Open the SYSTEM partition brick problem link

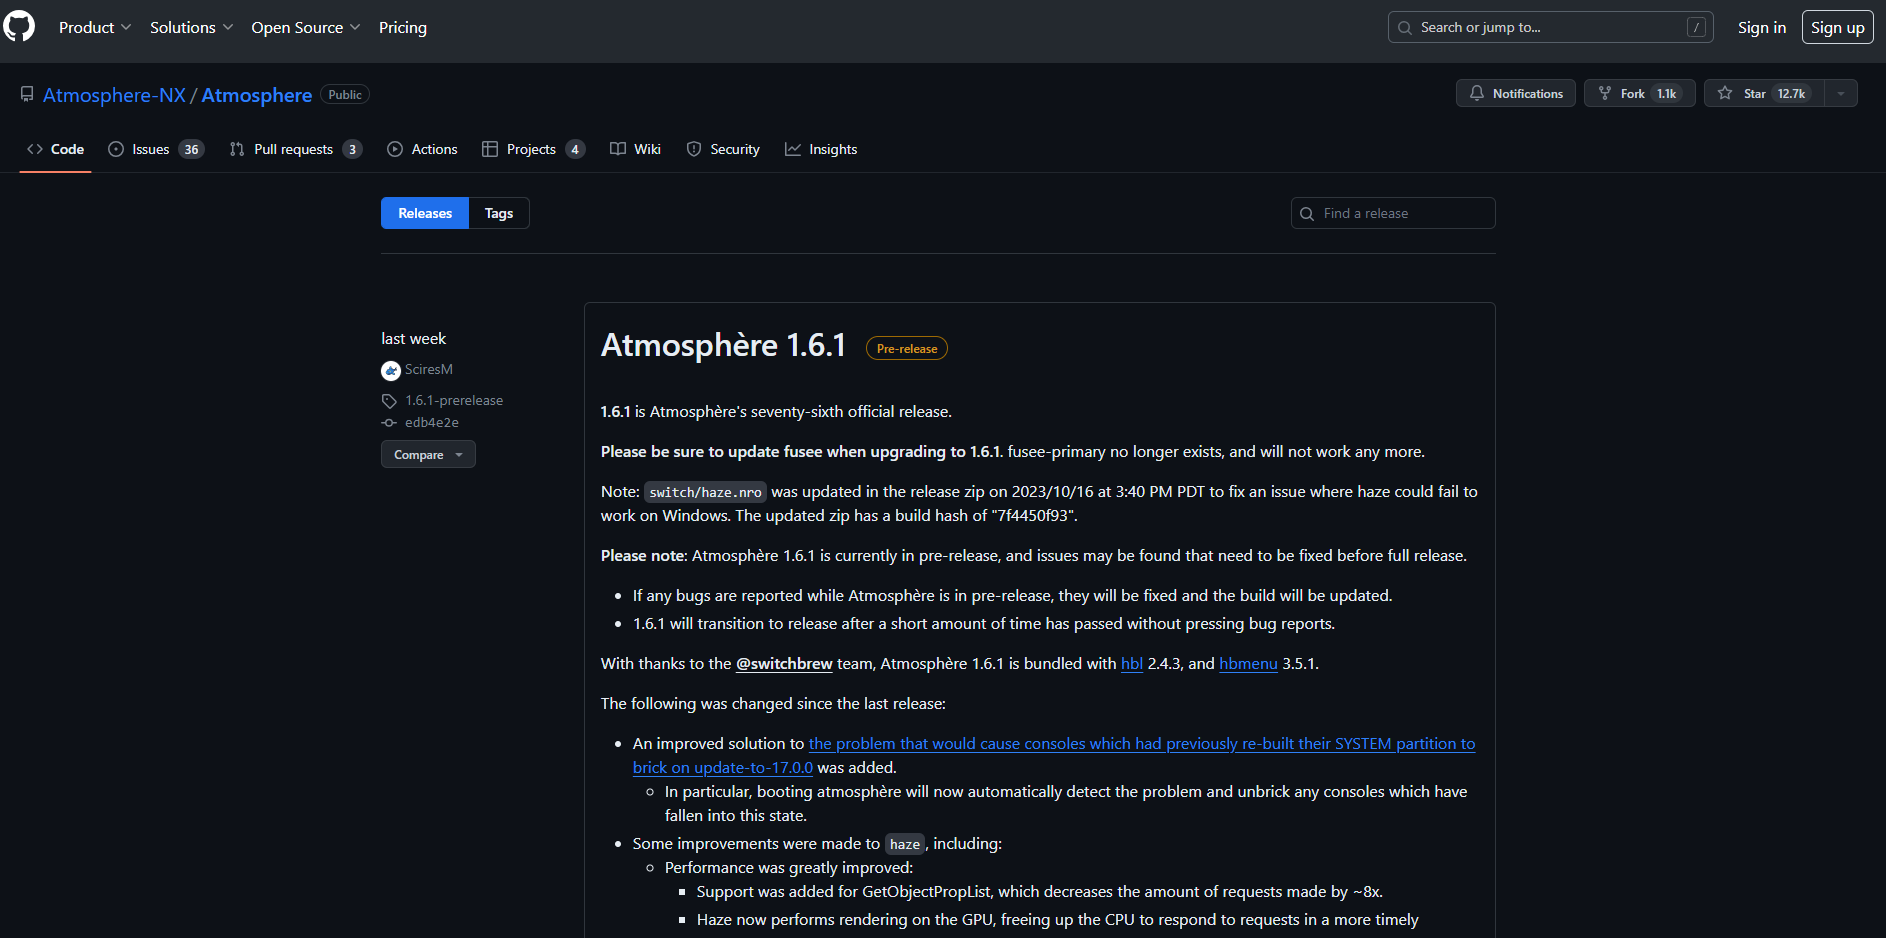click(x=1054, y=755)
